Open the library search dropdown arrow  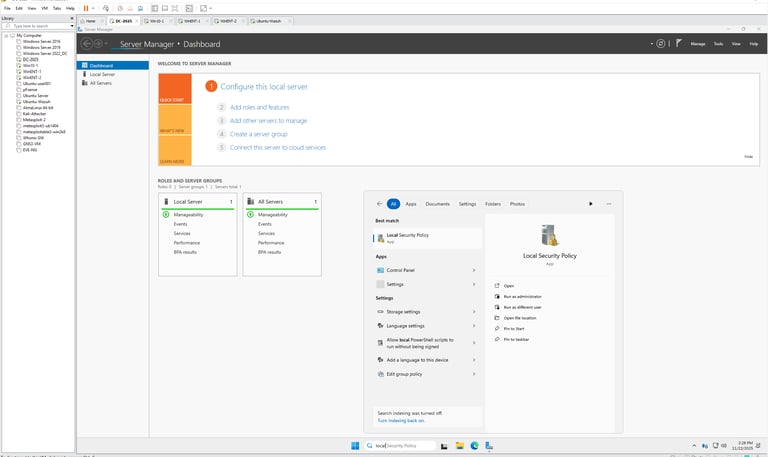click(72, 25)
